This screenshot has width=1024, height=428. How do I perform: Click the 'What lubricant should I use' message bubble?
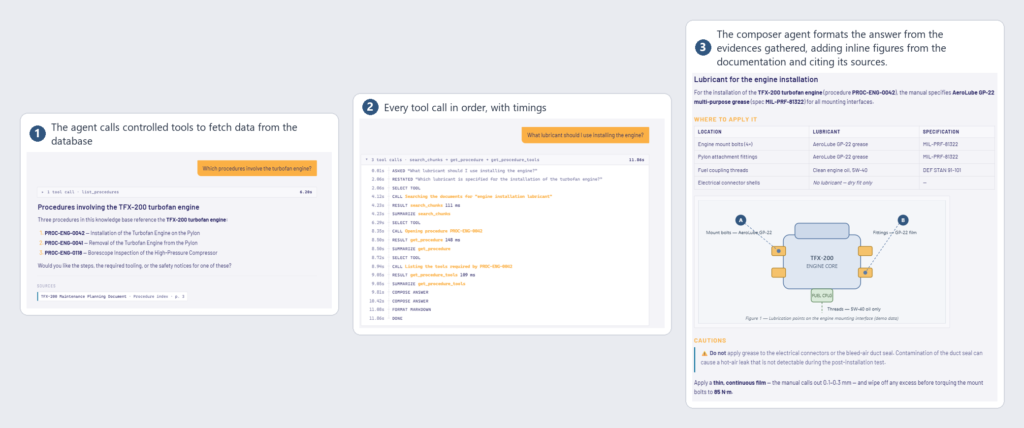click(x=584, y=135)
